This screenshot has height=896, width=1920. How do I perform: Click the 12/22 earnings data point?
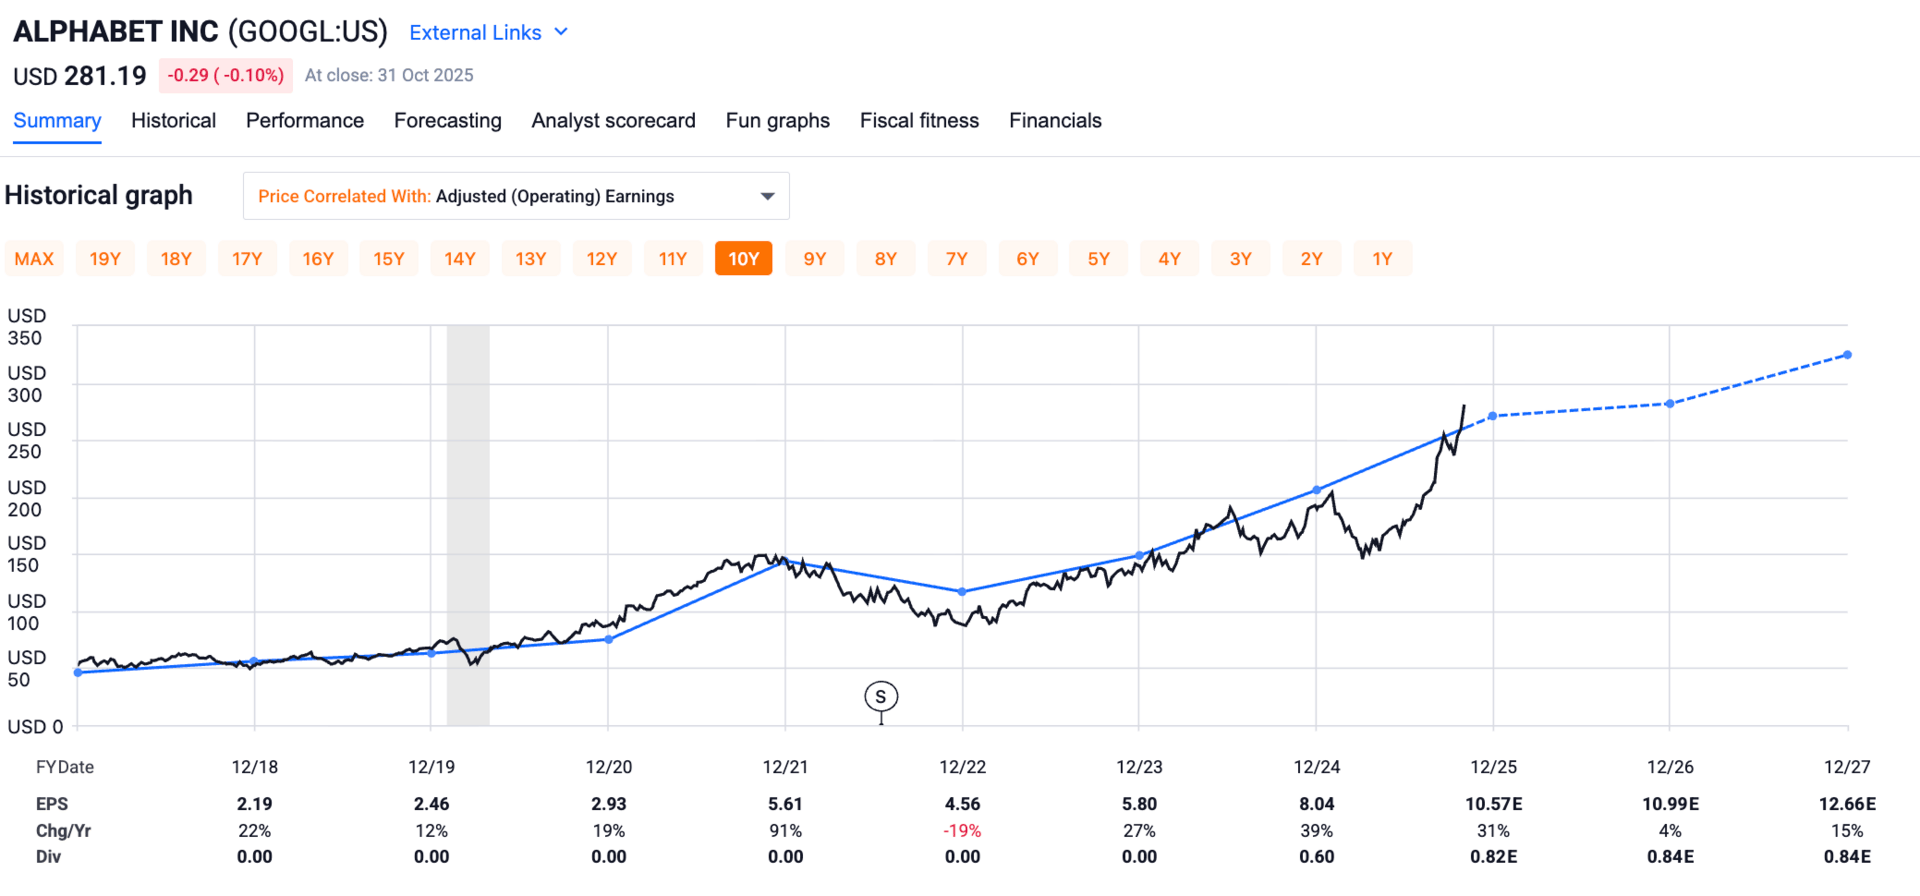962,592
